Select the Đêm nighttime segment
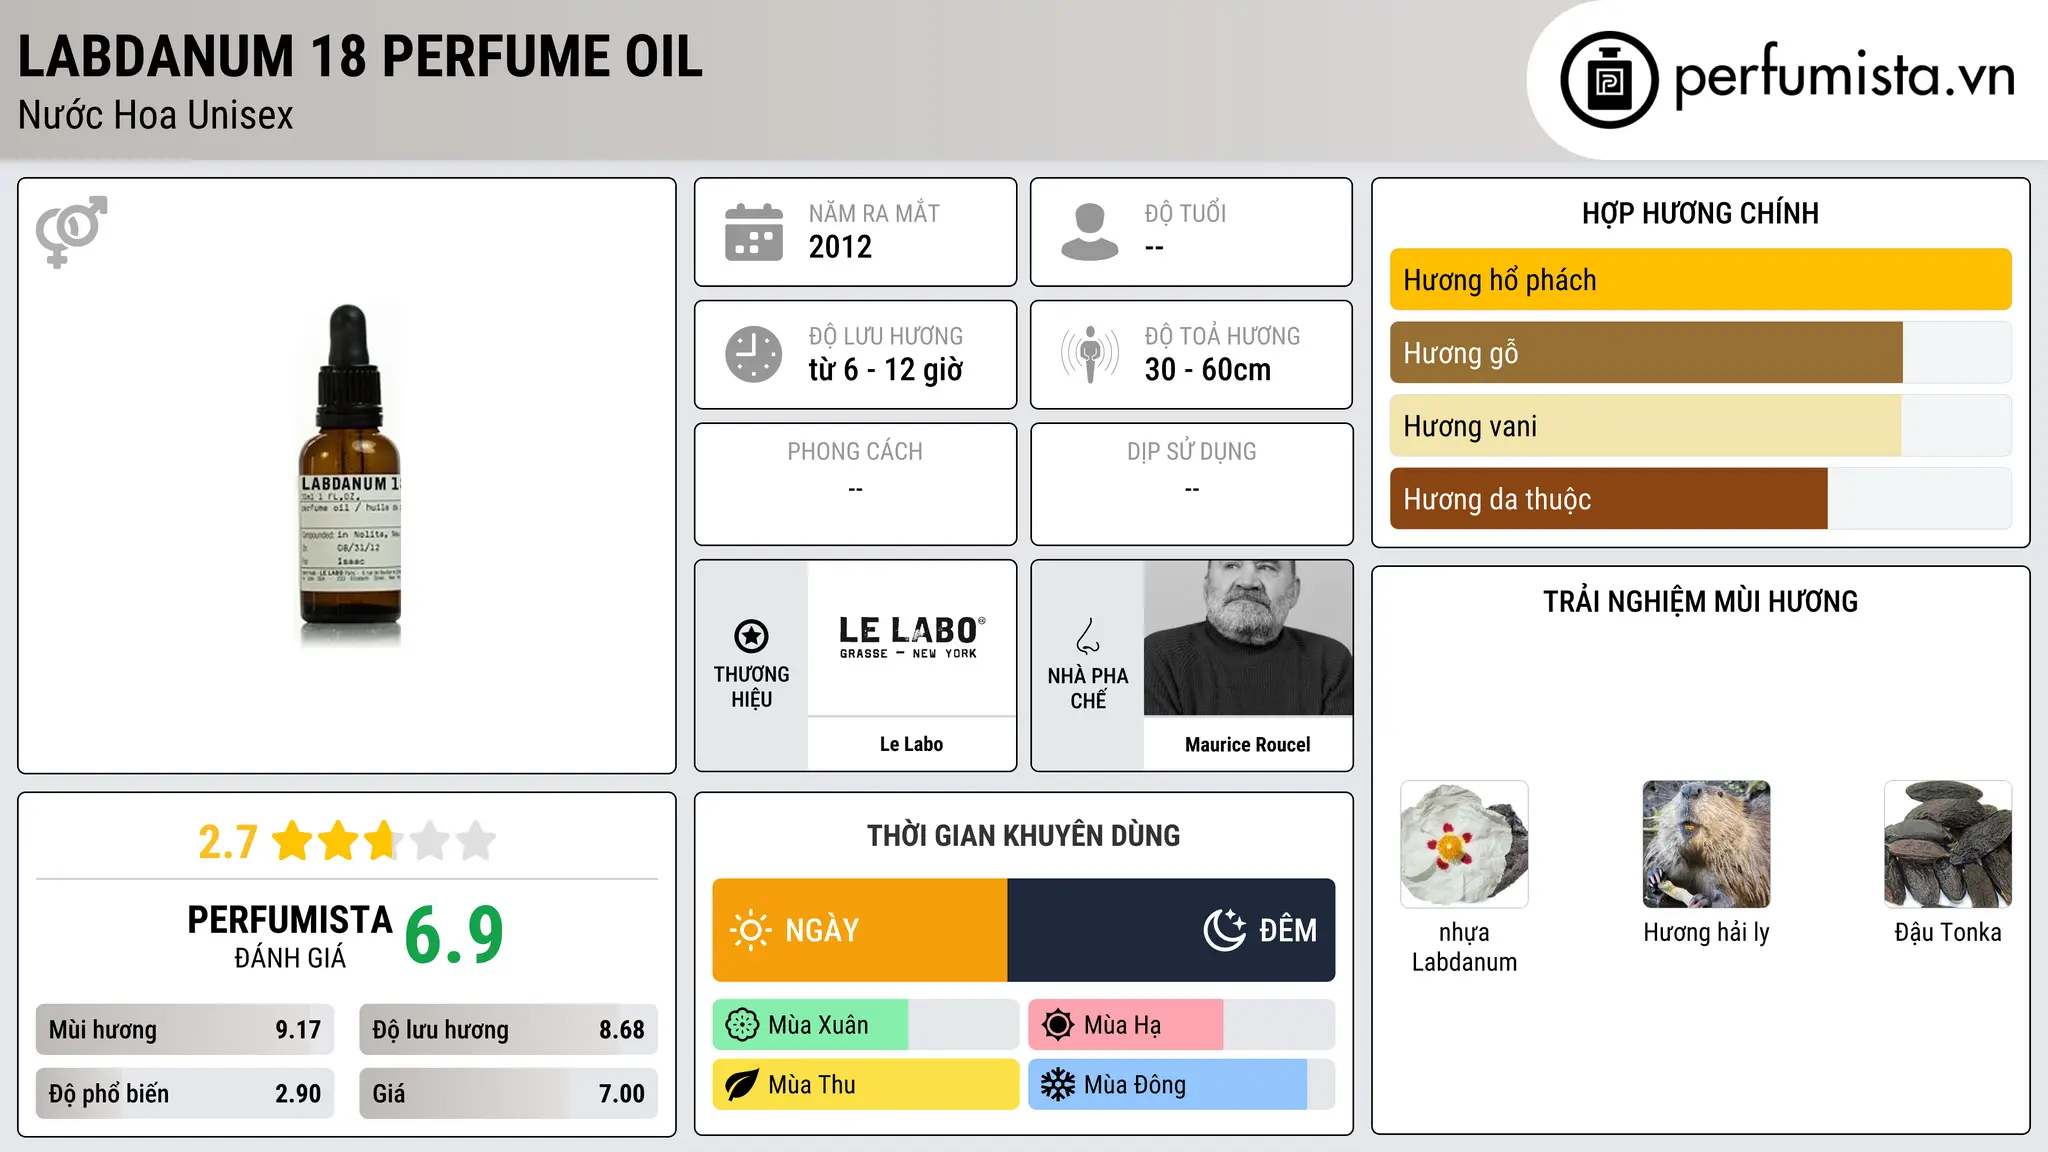This screenshot has width=2048, height=1152. click(x=1171, y=930)
